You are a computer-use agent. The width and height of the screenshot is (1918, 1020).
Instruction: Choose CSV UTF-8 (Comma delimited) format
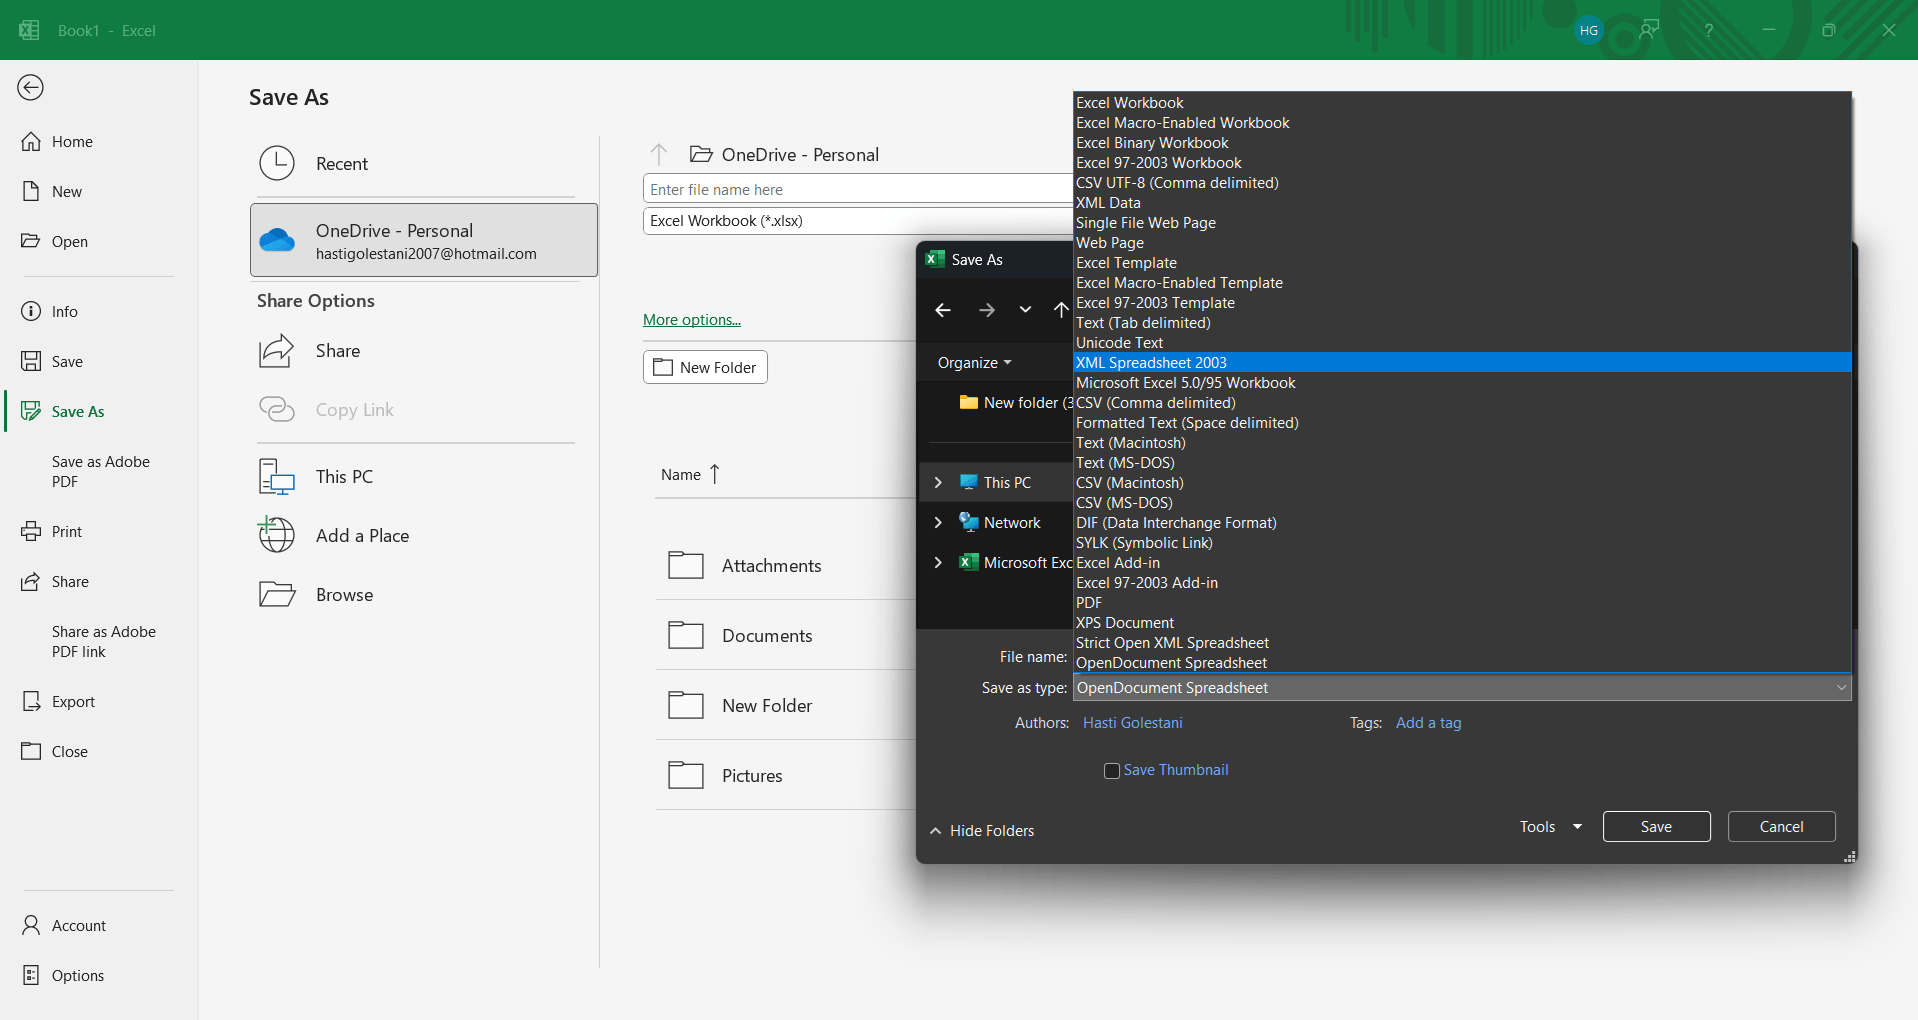1177,183
